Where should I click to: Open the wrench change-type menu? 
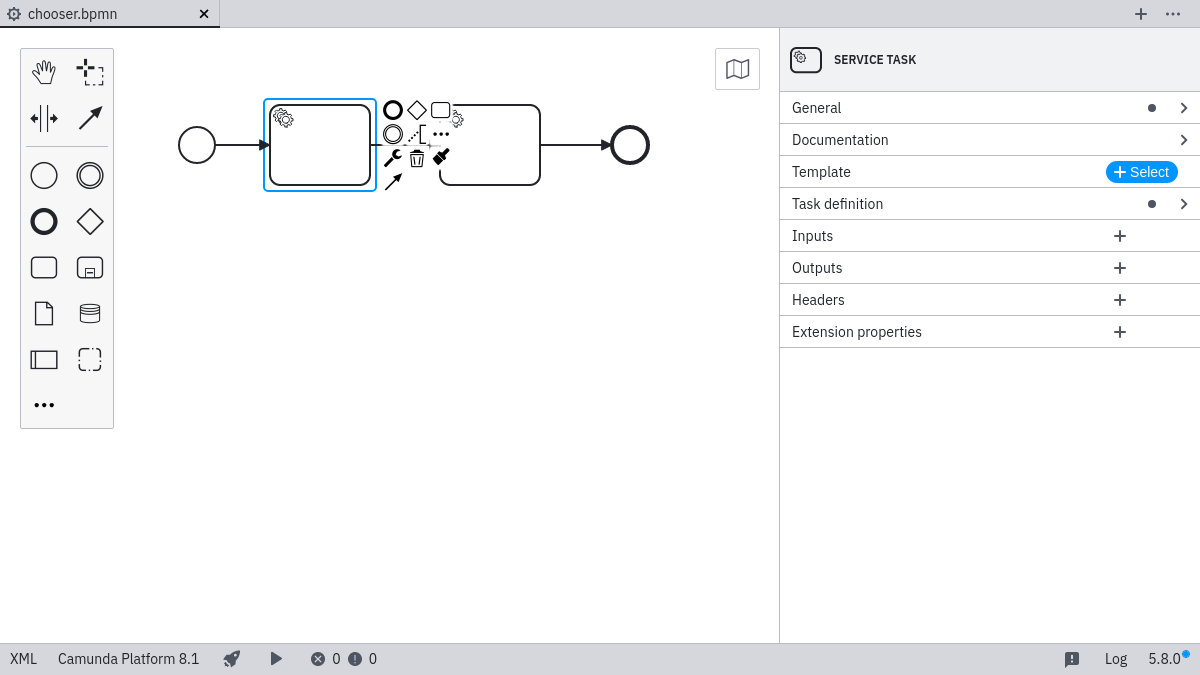click(x=392, y=158)
